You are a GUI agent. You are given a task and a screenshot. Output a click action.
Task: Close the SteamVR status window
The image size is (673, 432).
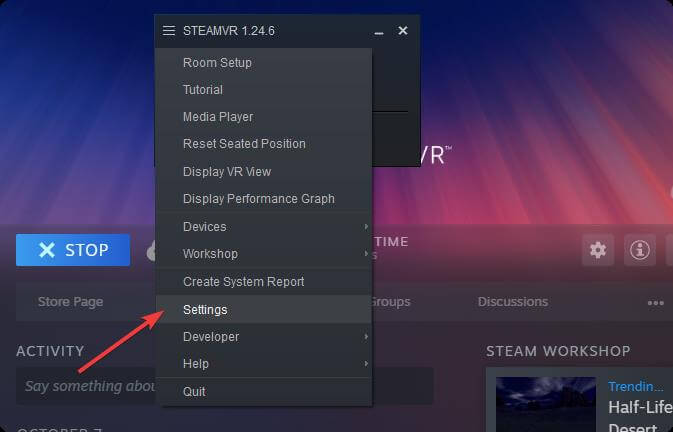(x=403, y=30)
